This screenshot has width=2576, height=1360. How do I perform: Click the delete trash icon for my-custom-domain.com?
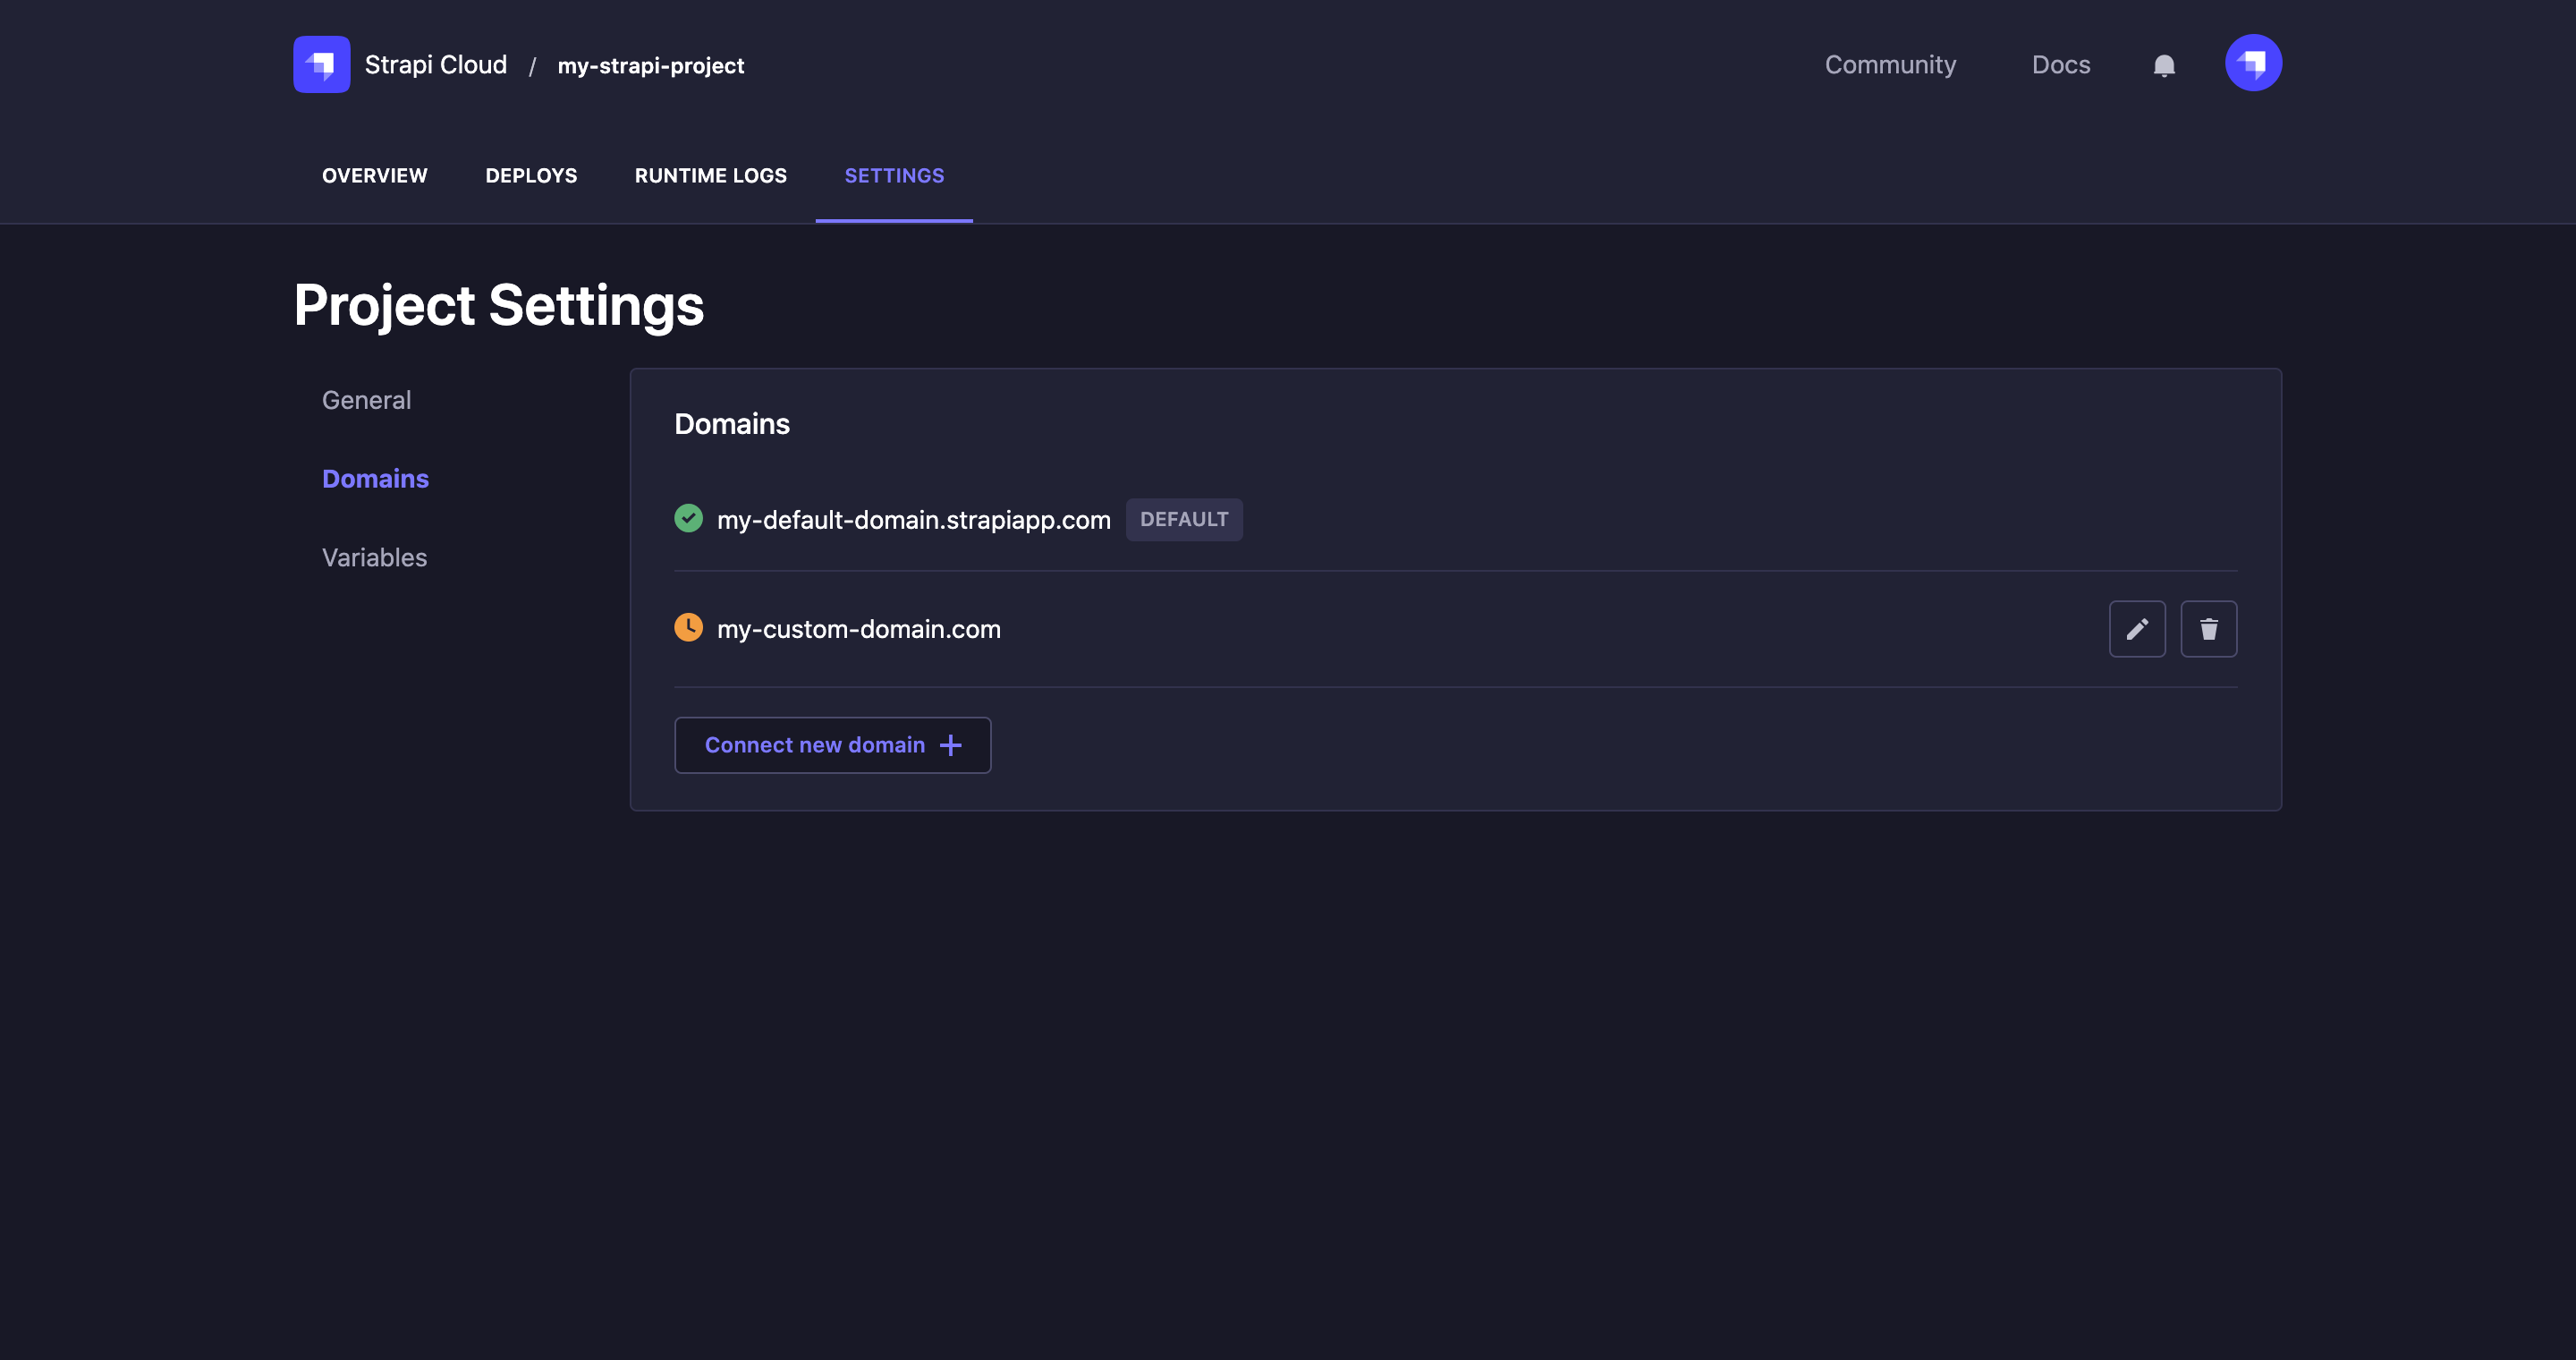[2208, 627]
